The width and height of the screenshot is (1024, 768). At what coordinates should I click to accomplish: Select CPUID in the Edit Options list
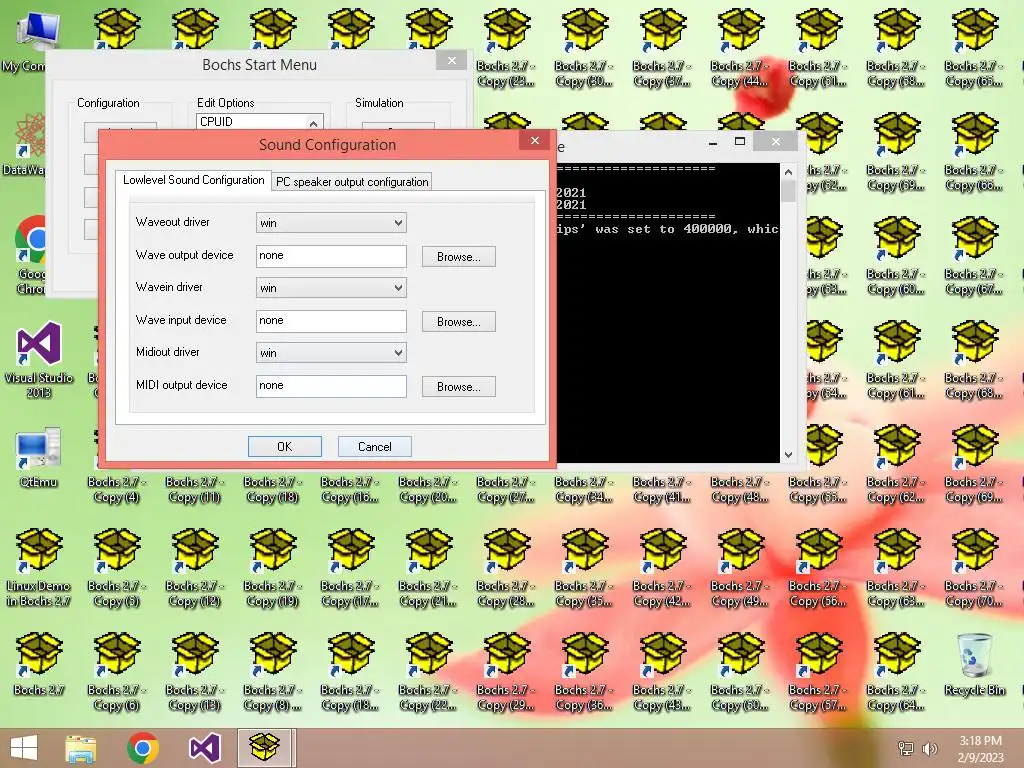(251, 122)
